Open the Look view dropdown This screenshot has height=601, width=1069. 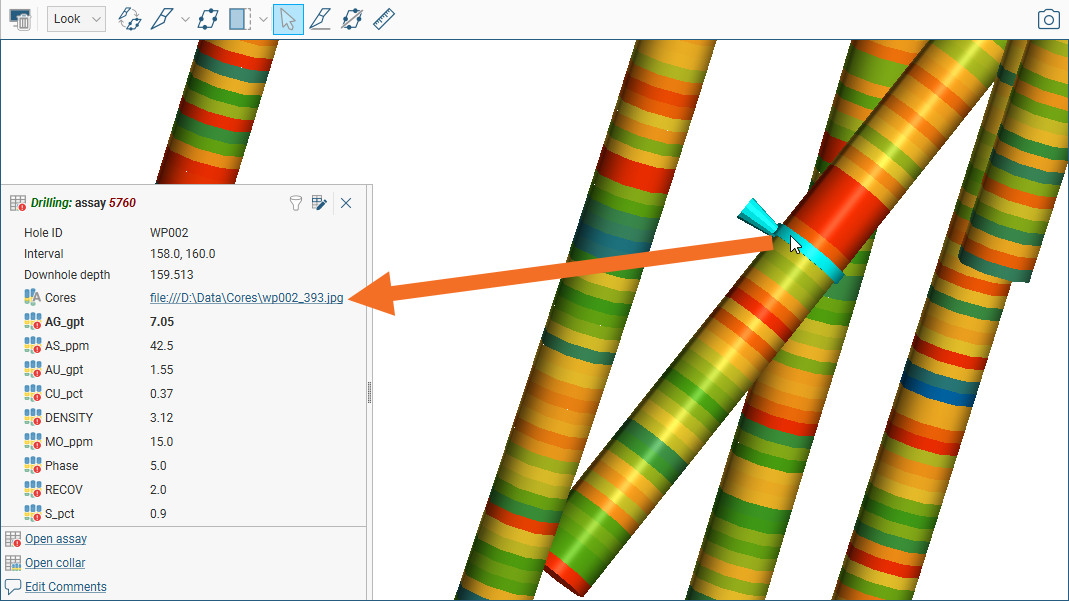pyautogui.click(x=76, y=19)
